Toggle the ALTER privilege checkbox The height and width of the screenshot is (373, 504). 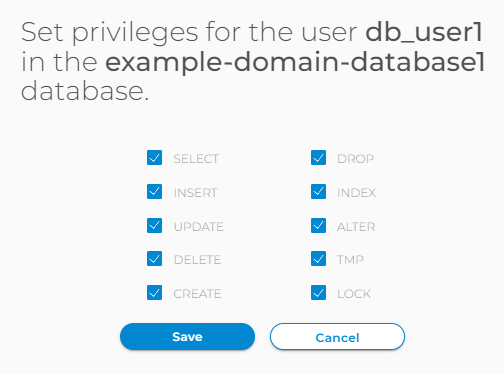318,226
